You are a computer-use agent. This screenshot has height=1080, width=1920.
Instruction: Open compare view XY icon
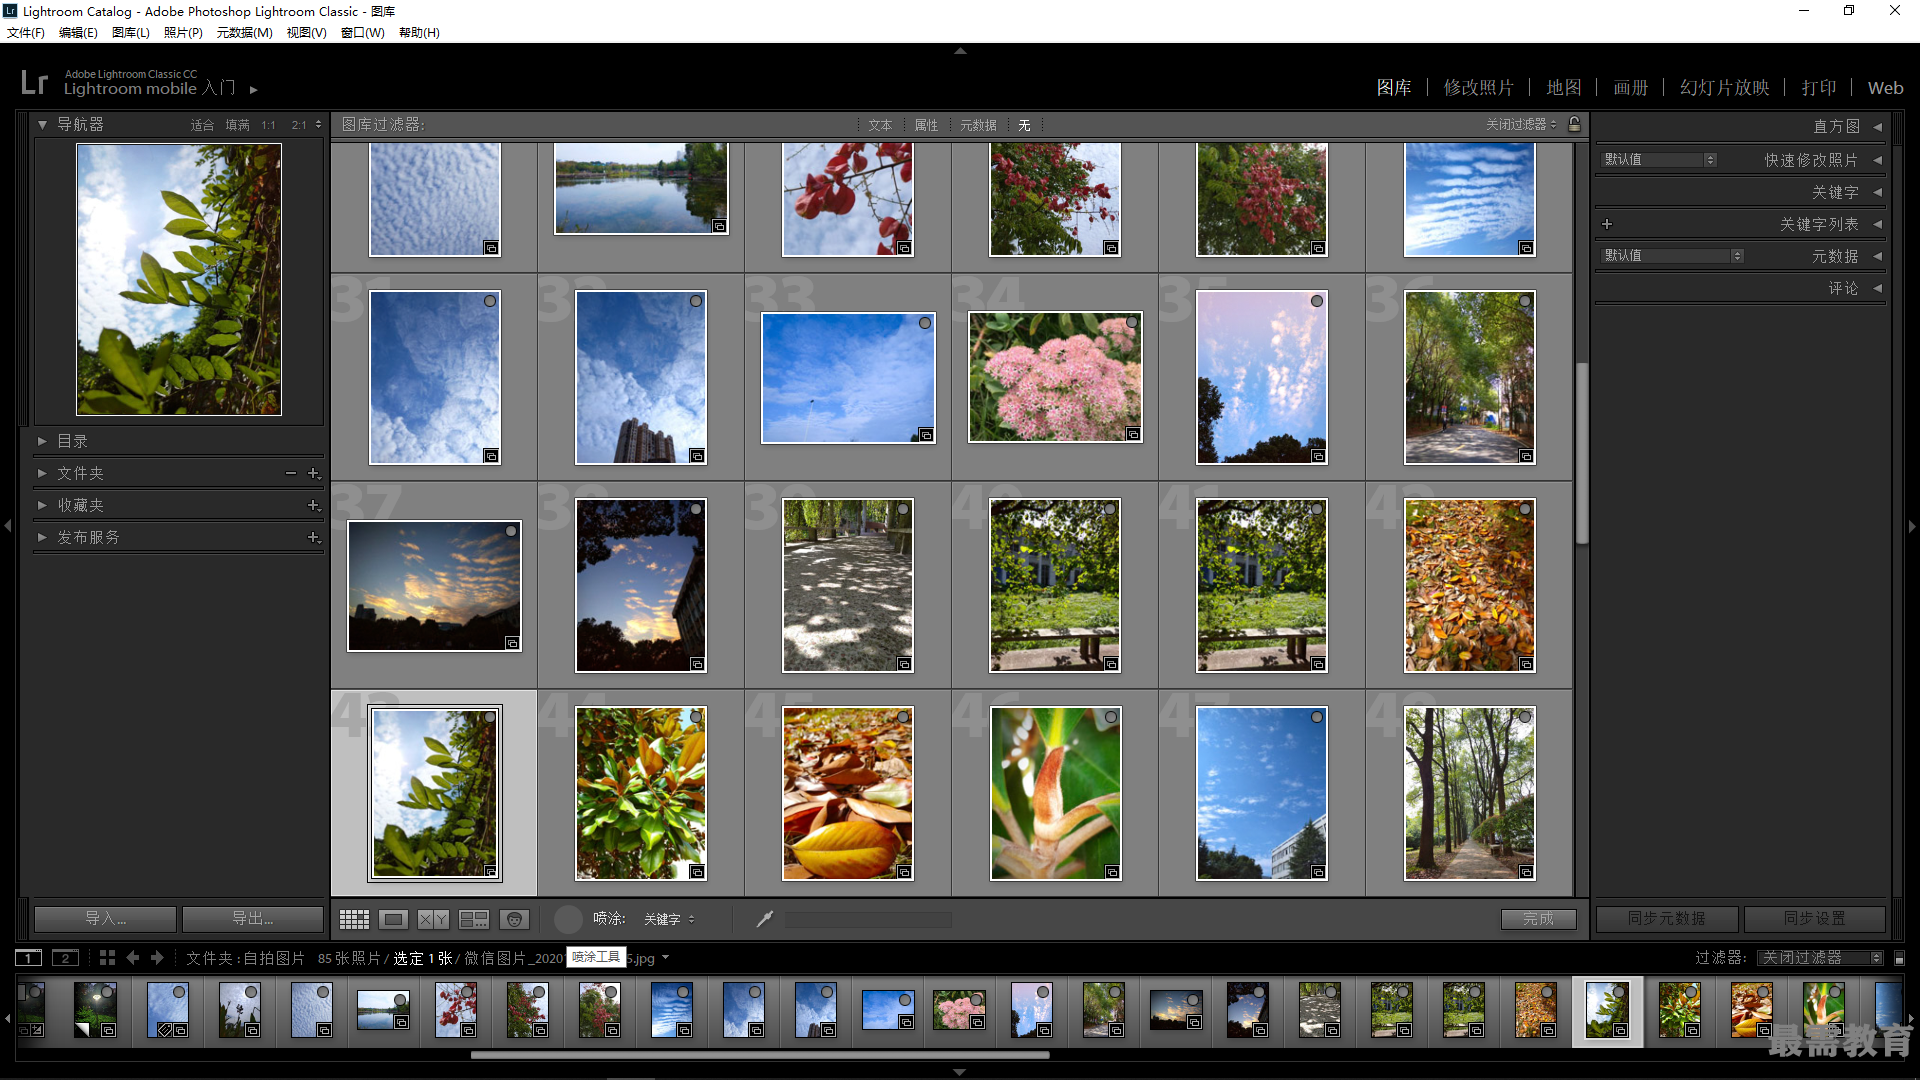[433, 919]
